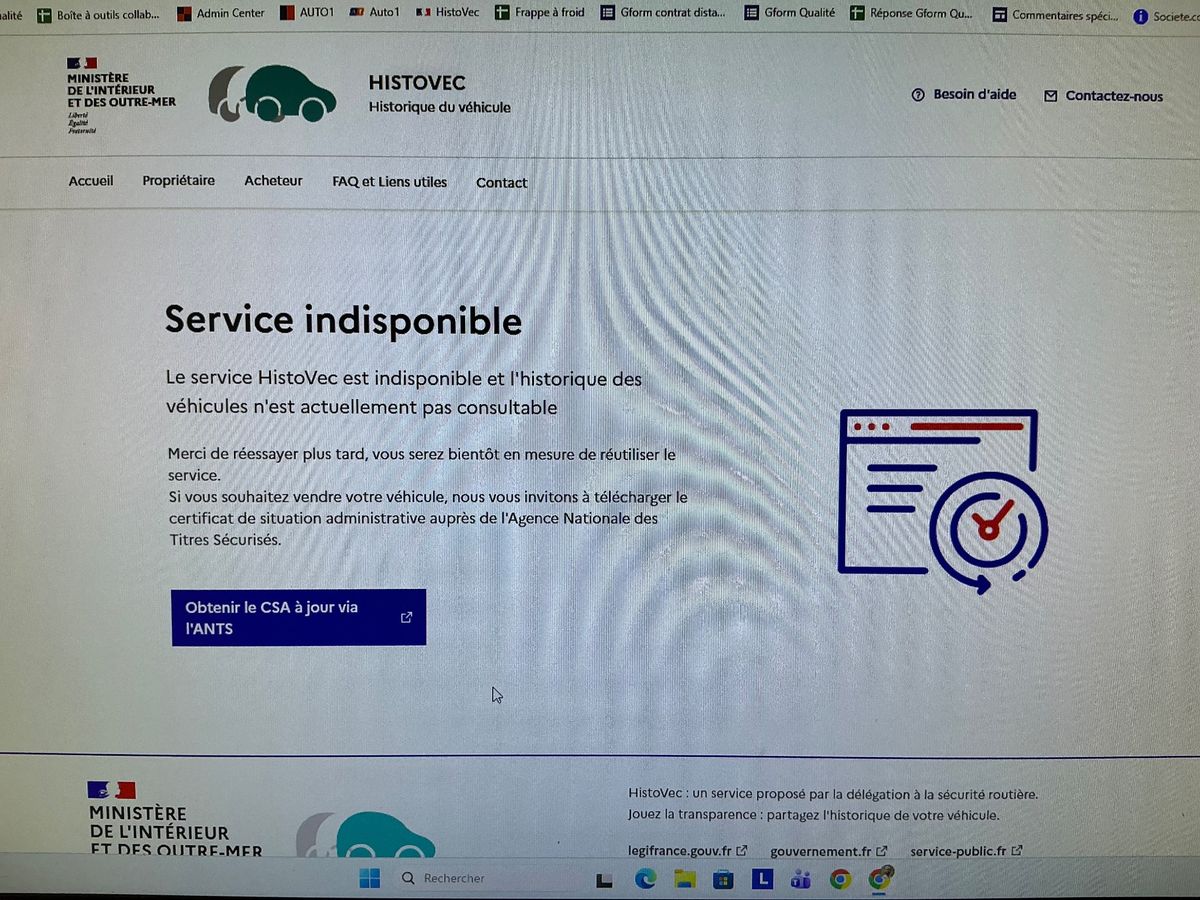The width and height of the screenshot is (1200, 900).
Task: Open the Contactez-nous link
Action: pyautogui.click(x=1104, y=96)
